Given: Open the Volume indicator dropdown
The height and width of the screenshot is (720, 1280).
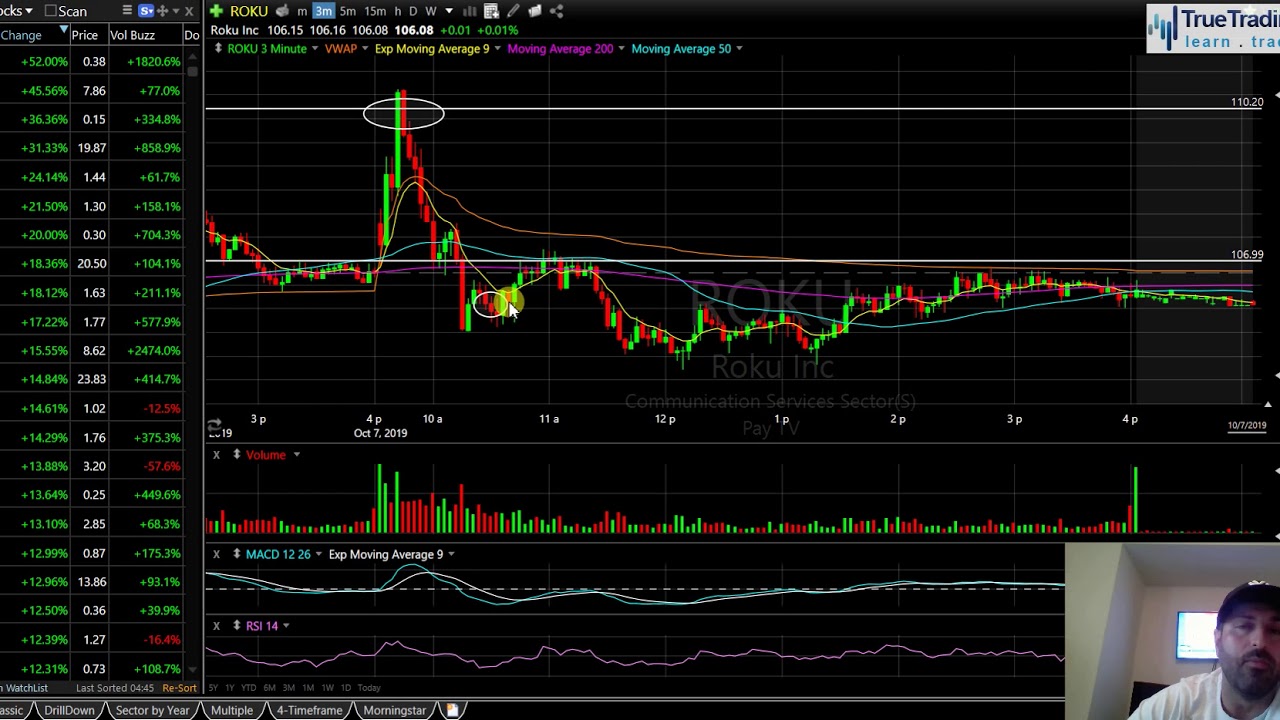Looking at the screenshot, I should click(296, 455).
